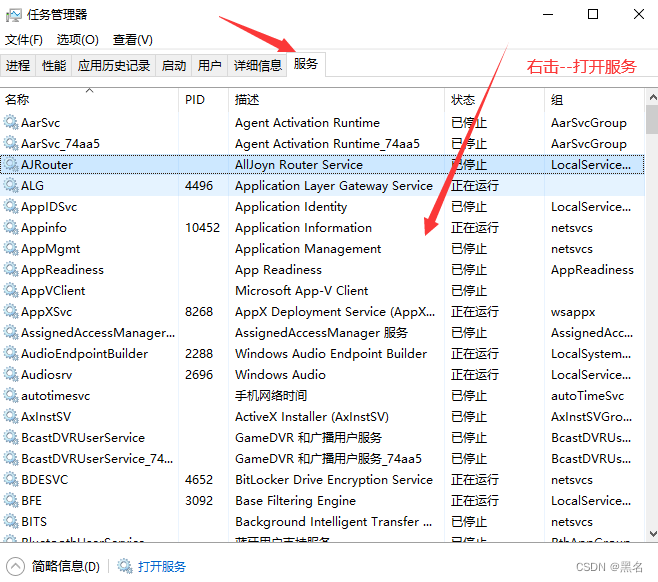The width and height of the screenshot is (658, 582).
Task: Select the Windows Audio Endpoint Builder description
Action: click(x=331, y=353)
